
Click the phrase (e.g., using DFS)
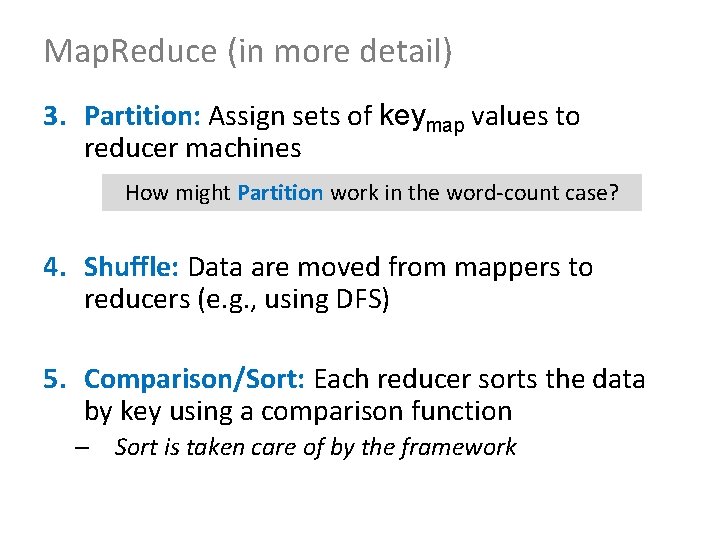point(294,300)
